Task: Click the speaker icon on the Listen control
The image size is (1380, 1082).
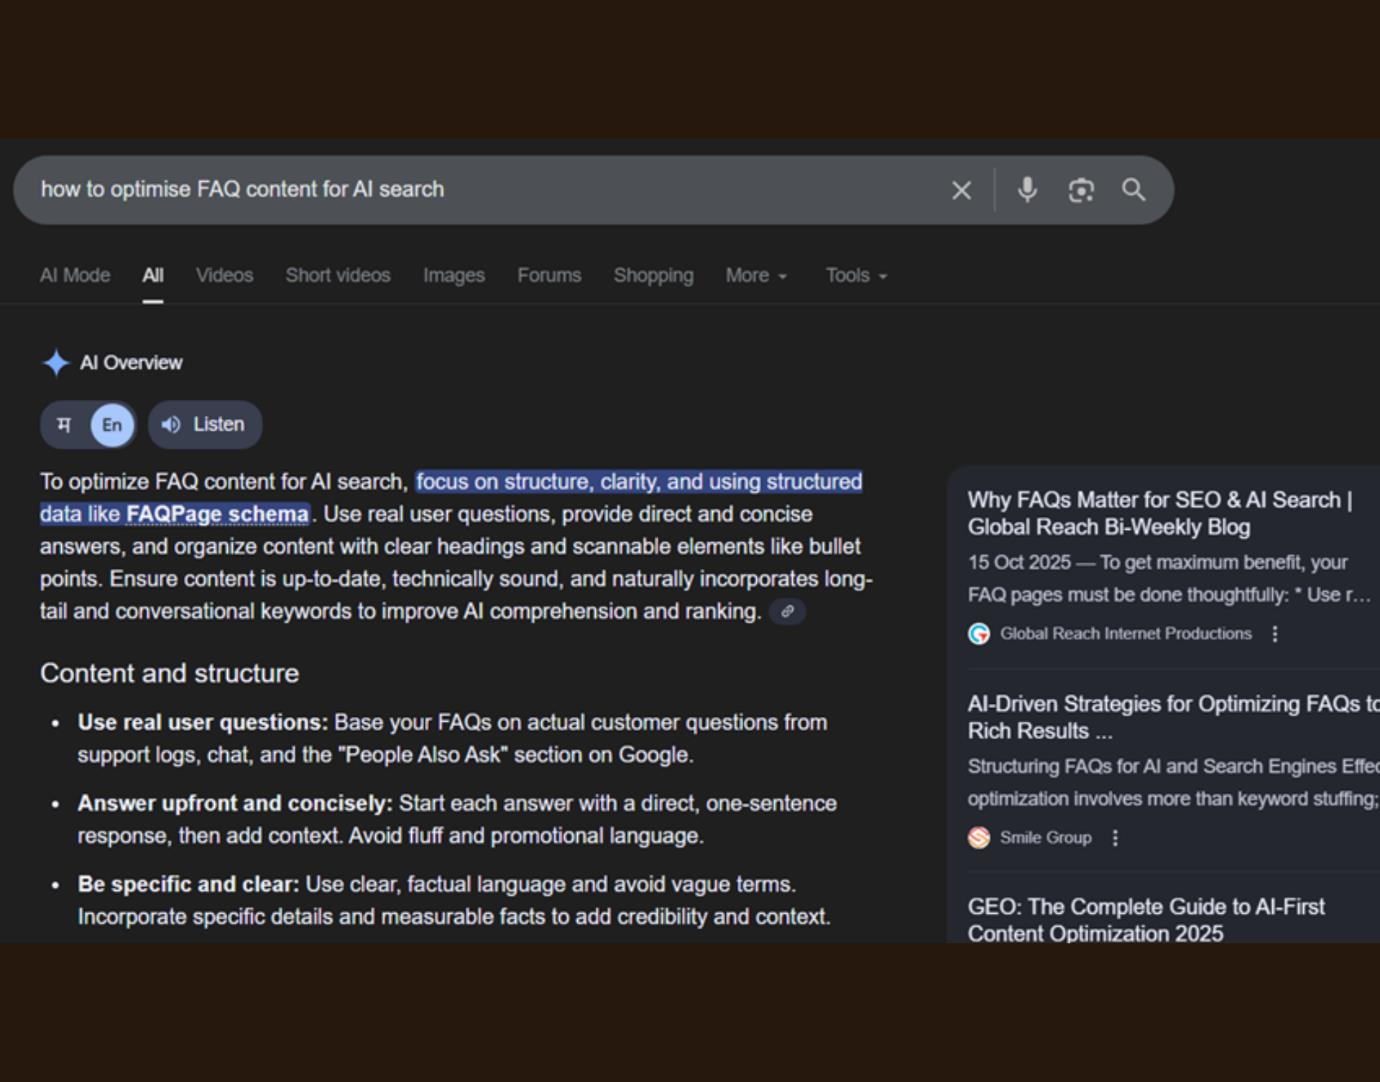Action: pos(169,424)
